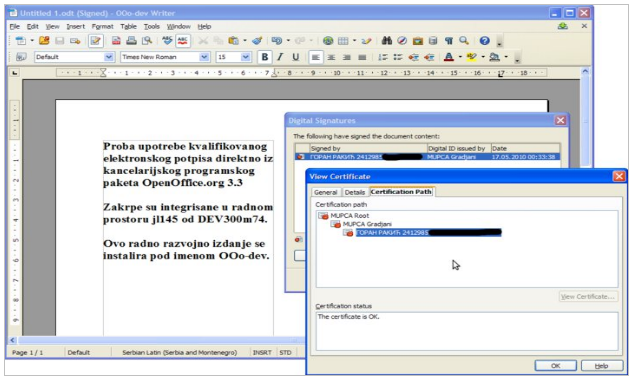632x377 pixels.
Task: Click the Print File Directly icon
Action: pyautogui.click(x=131, y=41)
